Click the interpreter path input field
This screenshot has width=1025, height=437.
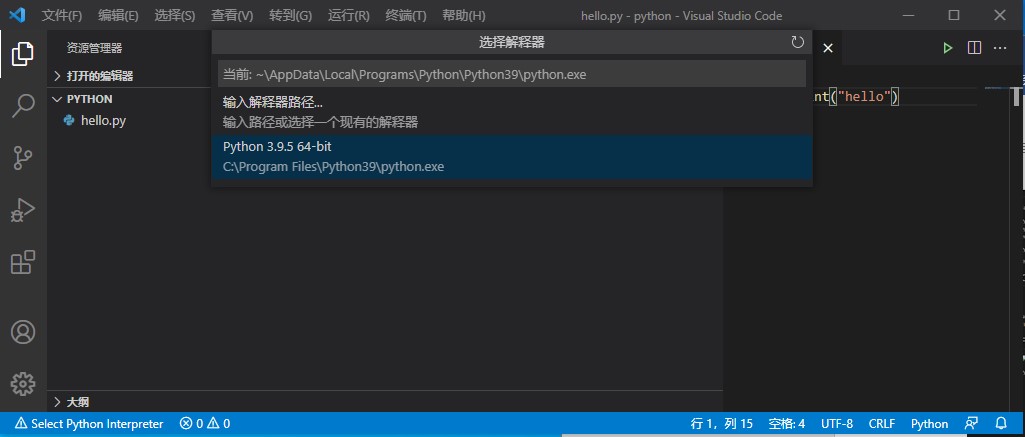tap(511, 74)
